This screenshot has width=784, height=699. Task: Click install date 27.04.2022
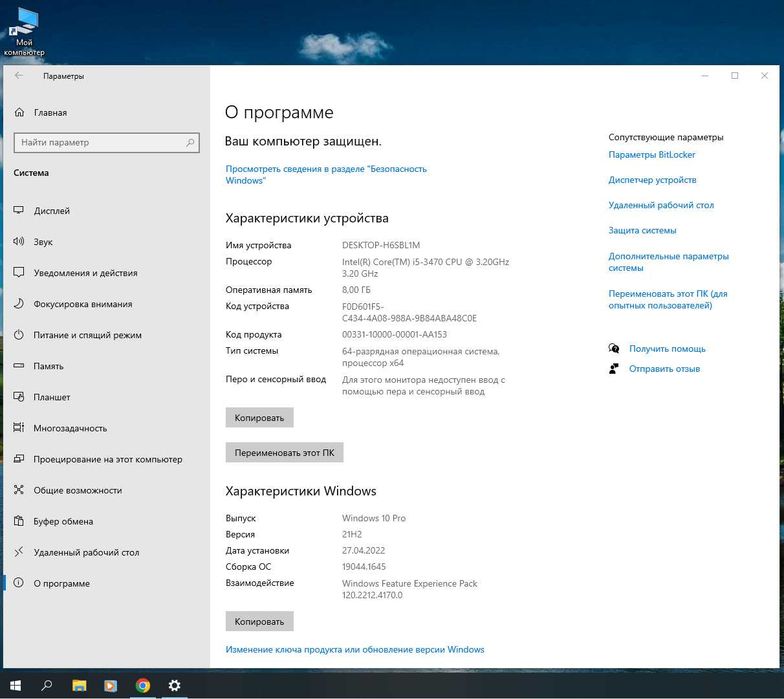364,550
